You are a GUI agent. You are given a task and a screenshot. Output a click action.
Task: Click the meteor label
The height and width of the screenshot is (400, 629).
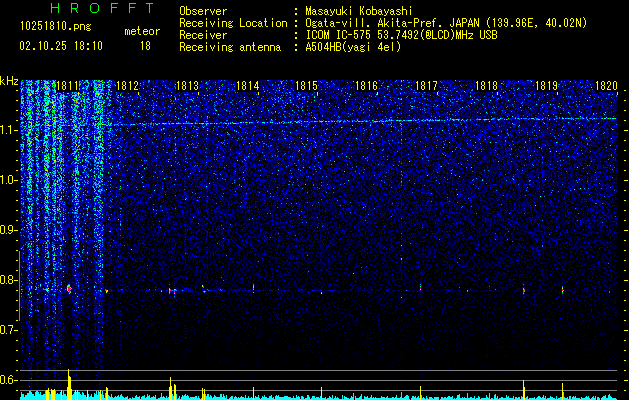pyautogui.click(x=142, y=31)
